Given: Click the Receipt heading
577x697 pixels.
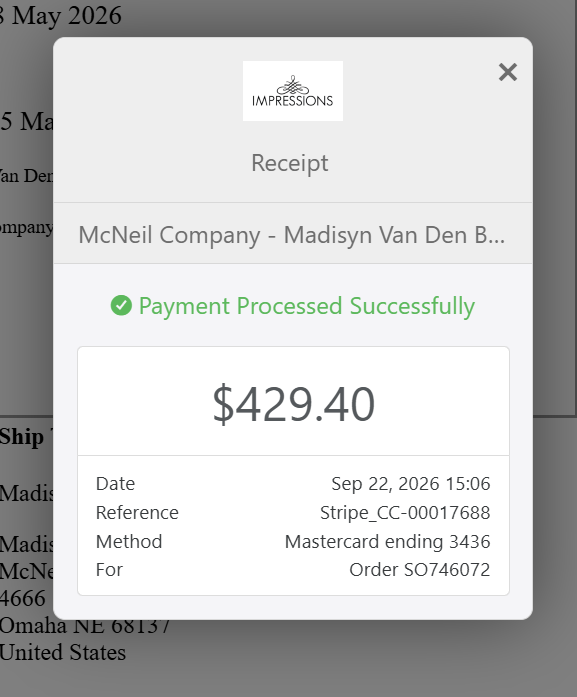Looking at the screenshot, I should (290, 163).
